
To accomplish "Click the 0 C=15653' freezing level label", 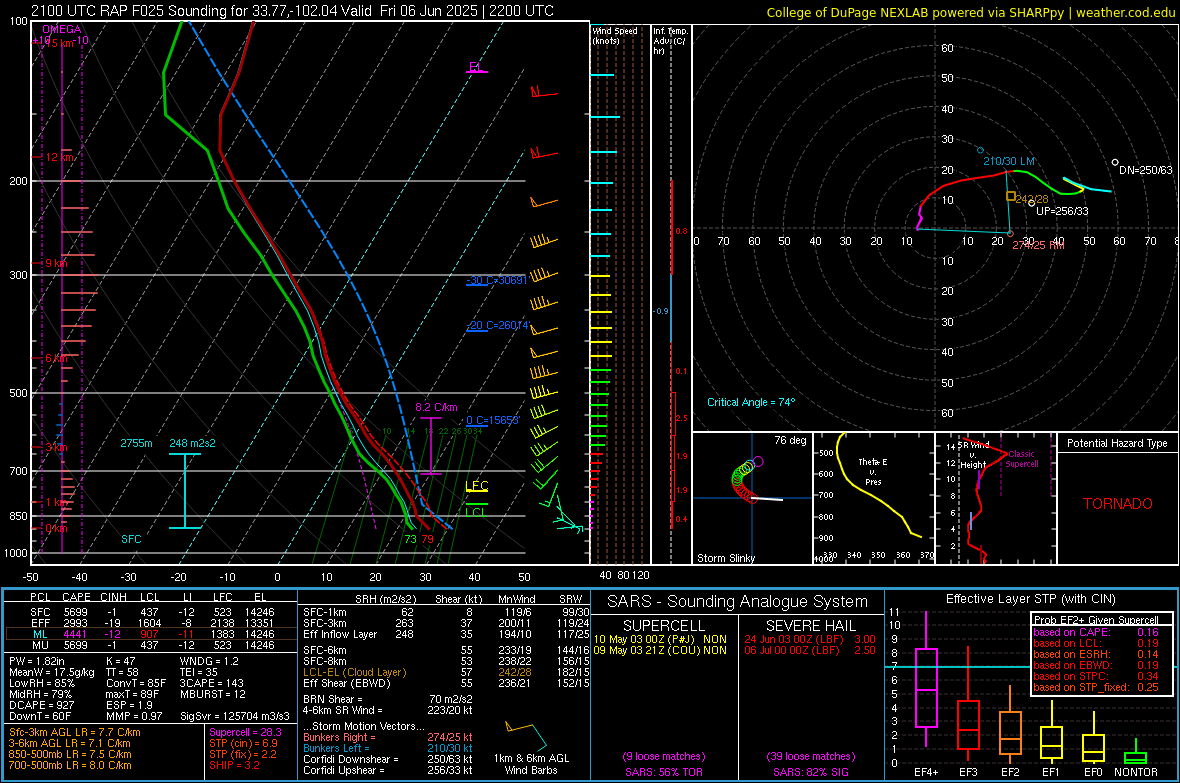I will pyautogui.click(x=493, y=420).
